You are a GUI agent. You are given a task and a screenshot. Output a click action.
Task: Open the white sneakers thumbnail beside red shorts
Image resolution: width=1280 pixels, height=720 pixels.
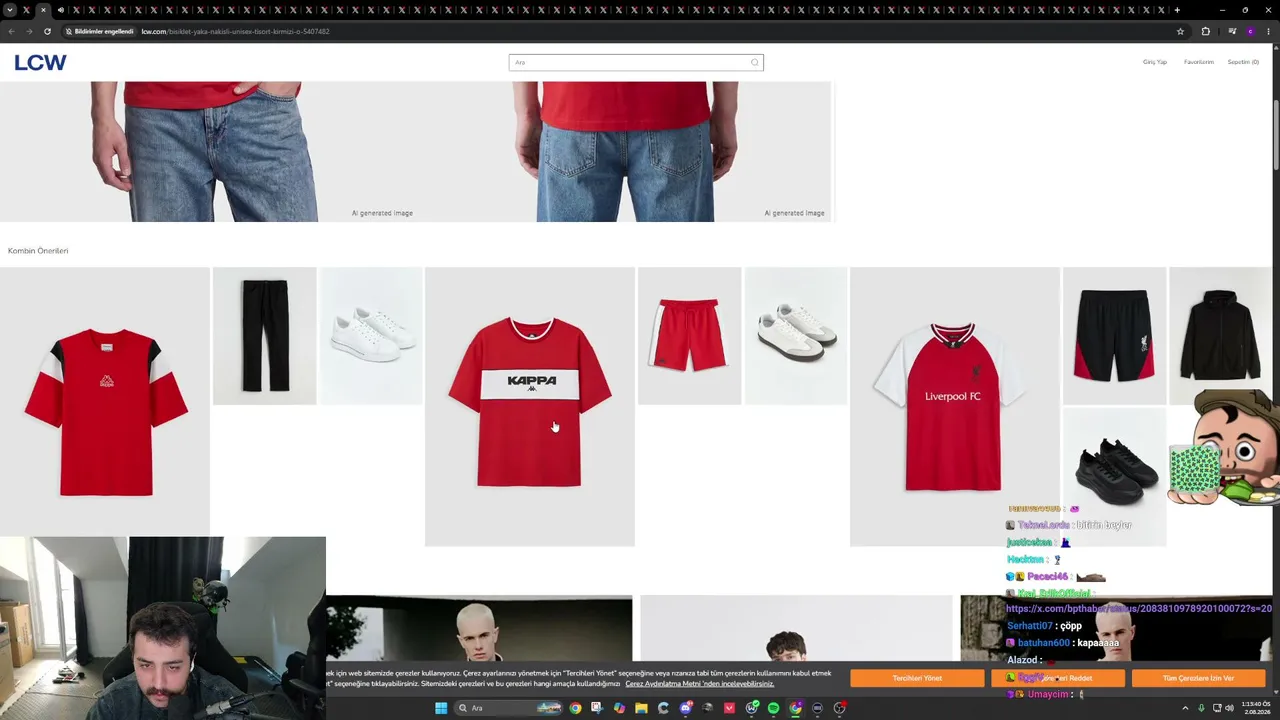point(796,336)
